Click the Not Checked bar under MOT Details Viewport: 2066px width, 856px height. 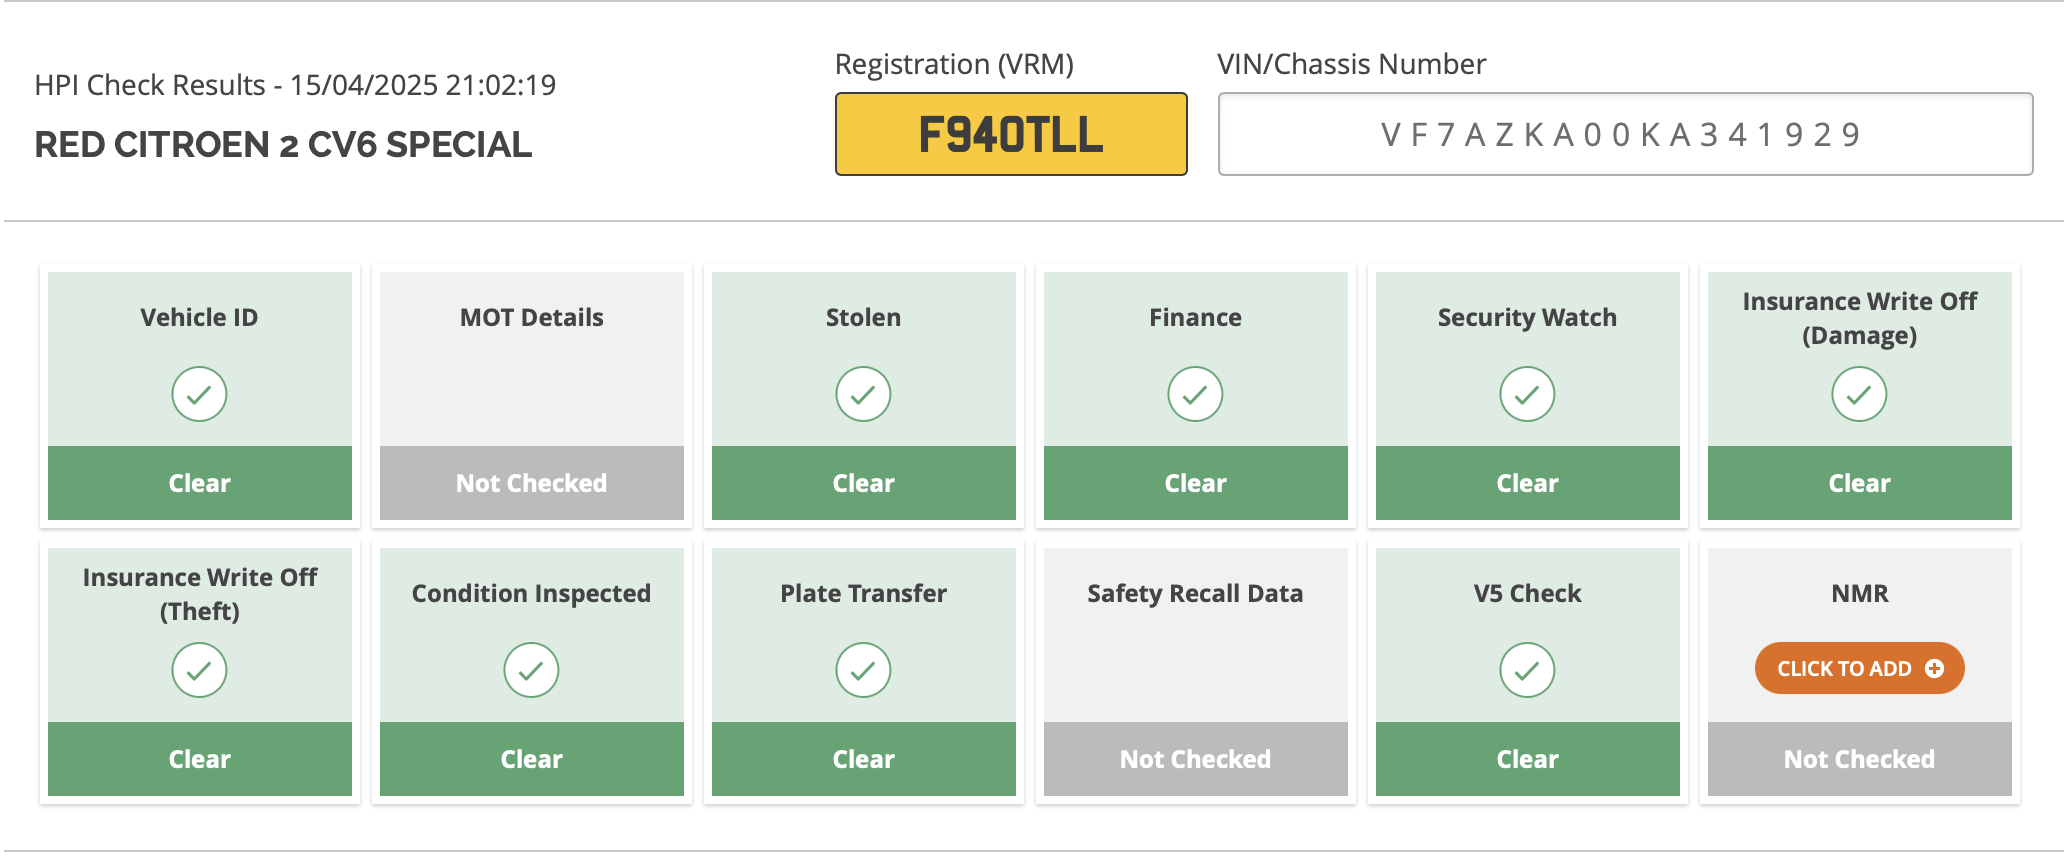532,483
